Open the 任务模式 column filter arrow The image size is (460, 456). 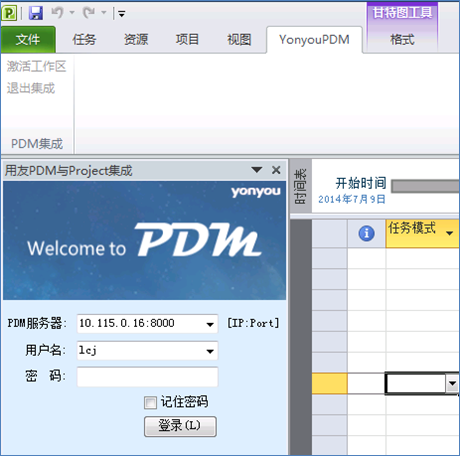click(449, 233)
